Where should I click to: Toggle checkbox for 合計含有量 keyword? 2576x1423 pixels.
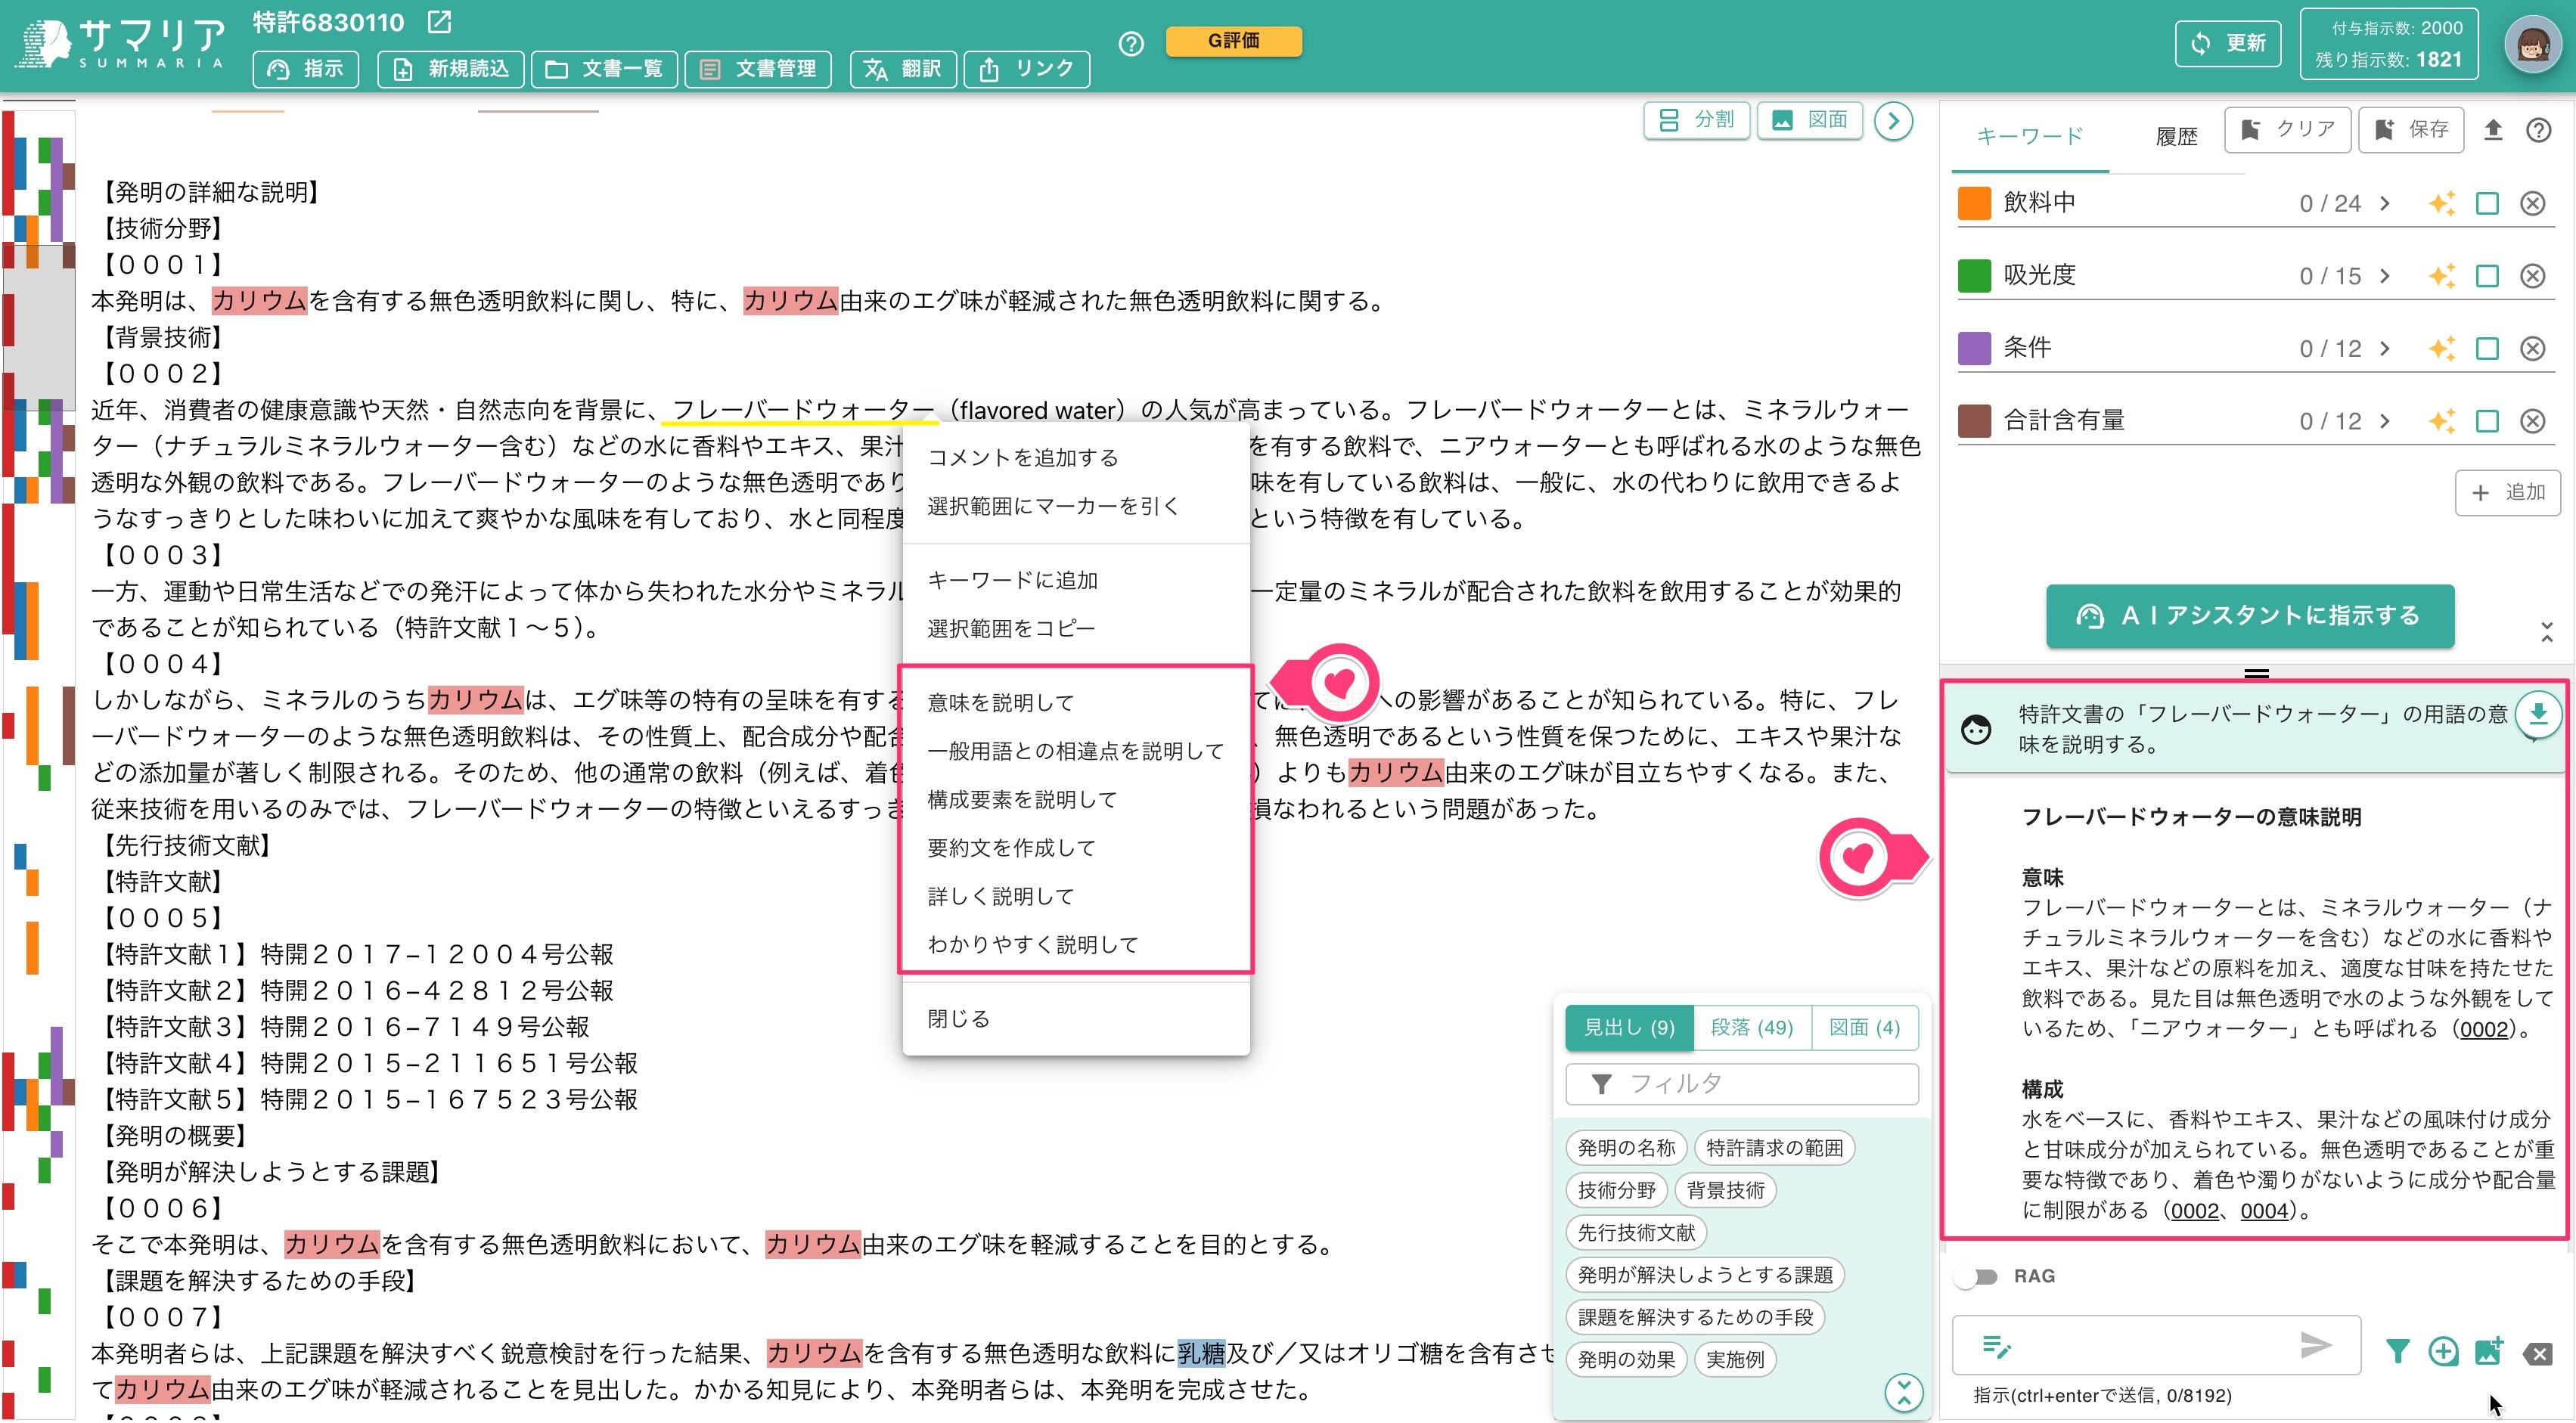pos(2487,421)
